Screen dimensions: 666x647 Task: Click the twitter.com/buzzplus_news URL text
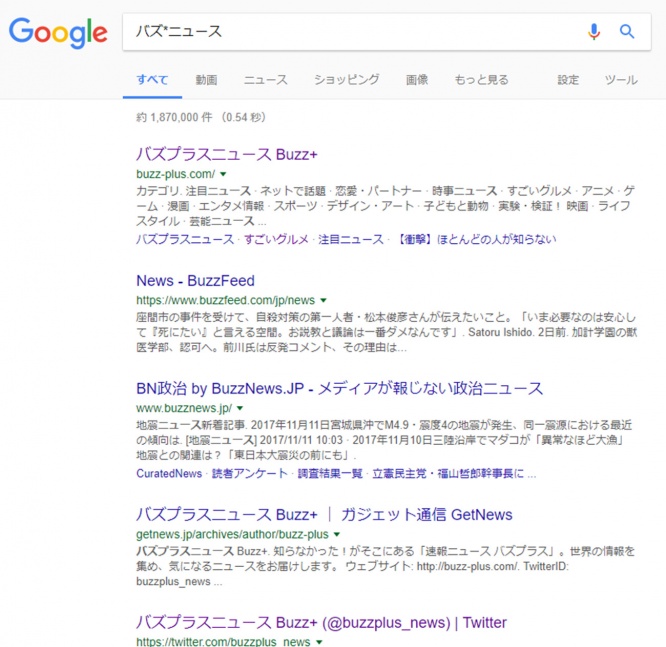pos(223,642)
